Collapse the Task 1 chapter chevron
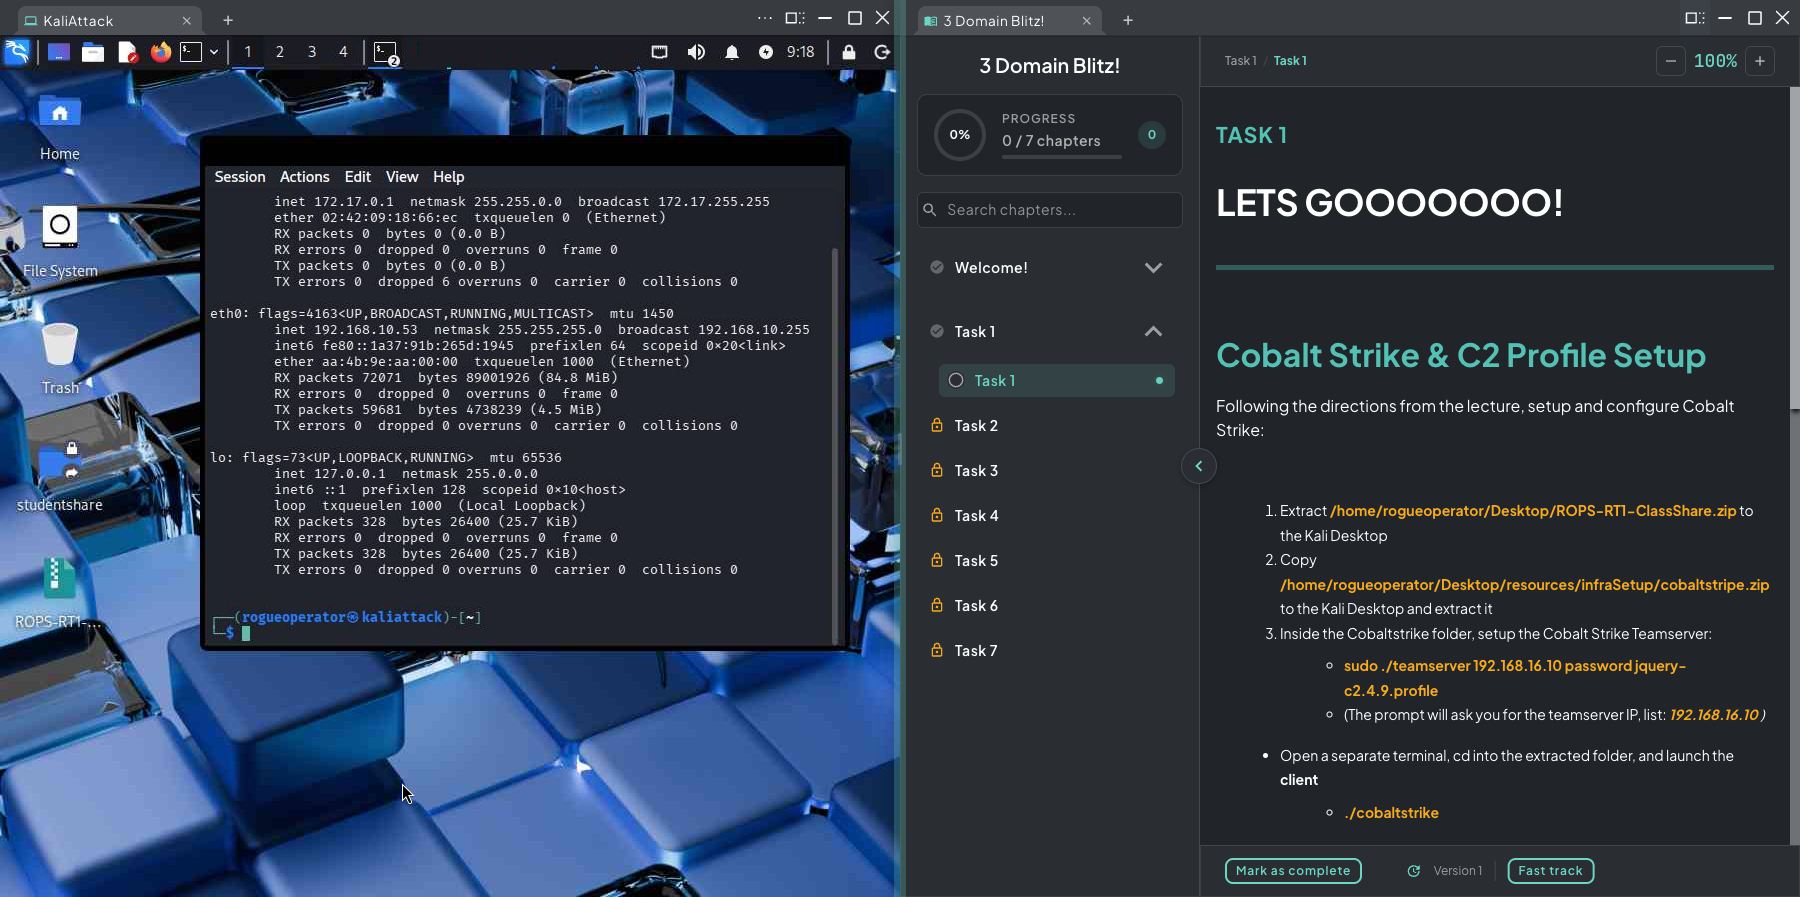This screenshot has height=897, width=1800. click(1153, 332)
